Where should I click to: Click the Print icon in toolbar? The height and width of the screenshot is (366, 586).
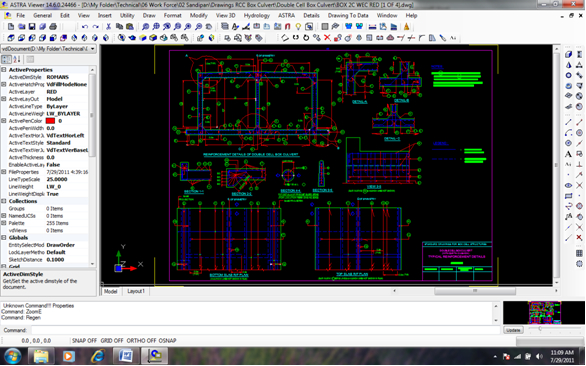pyautogui.click(x=53, y=27)
